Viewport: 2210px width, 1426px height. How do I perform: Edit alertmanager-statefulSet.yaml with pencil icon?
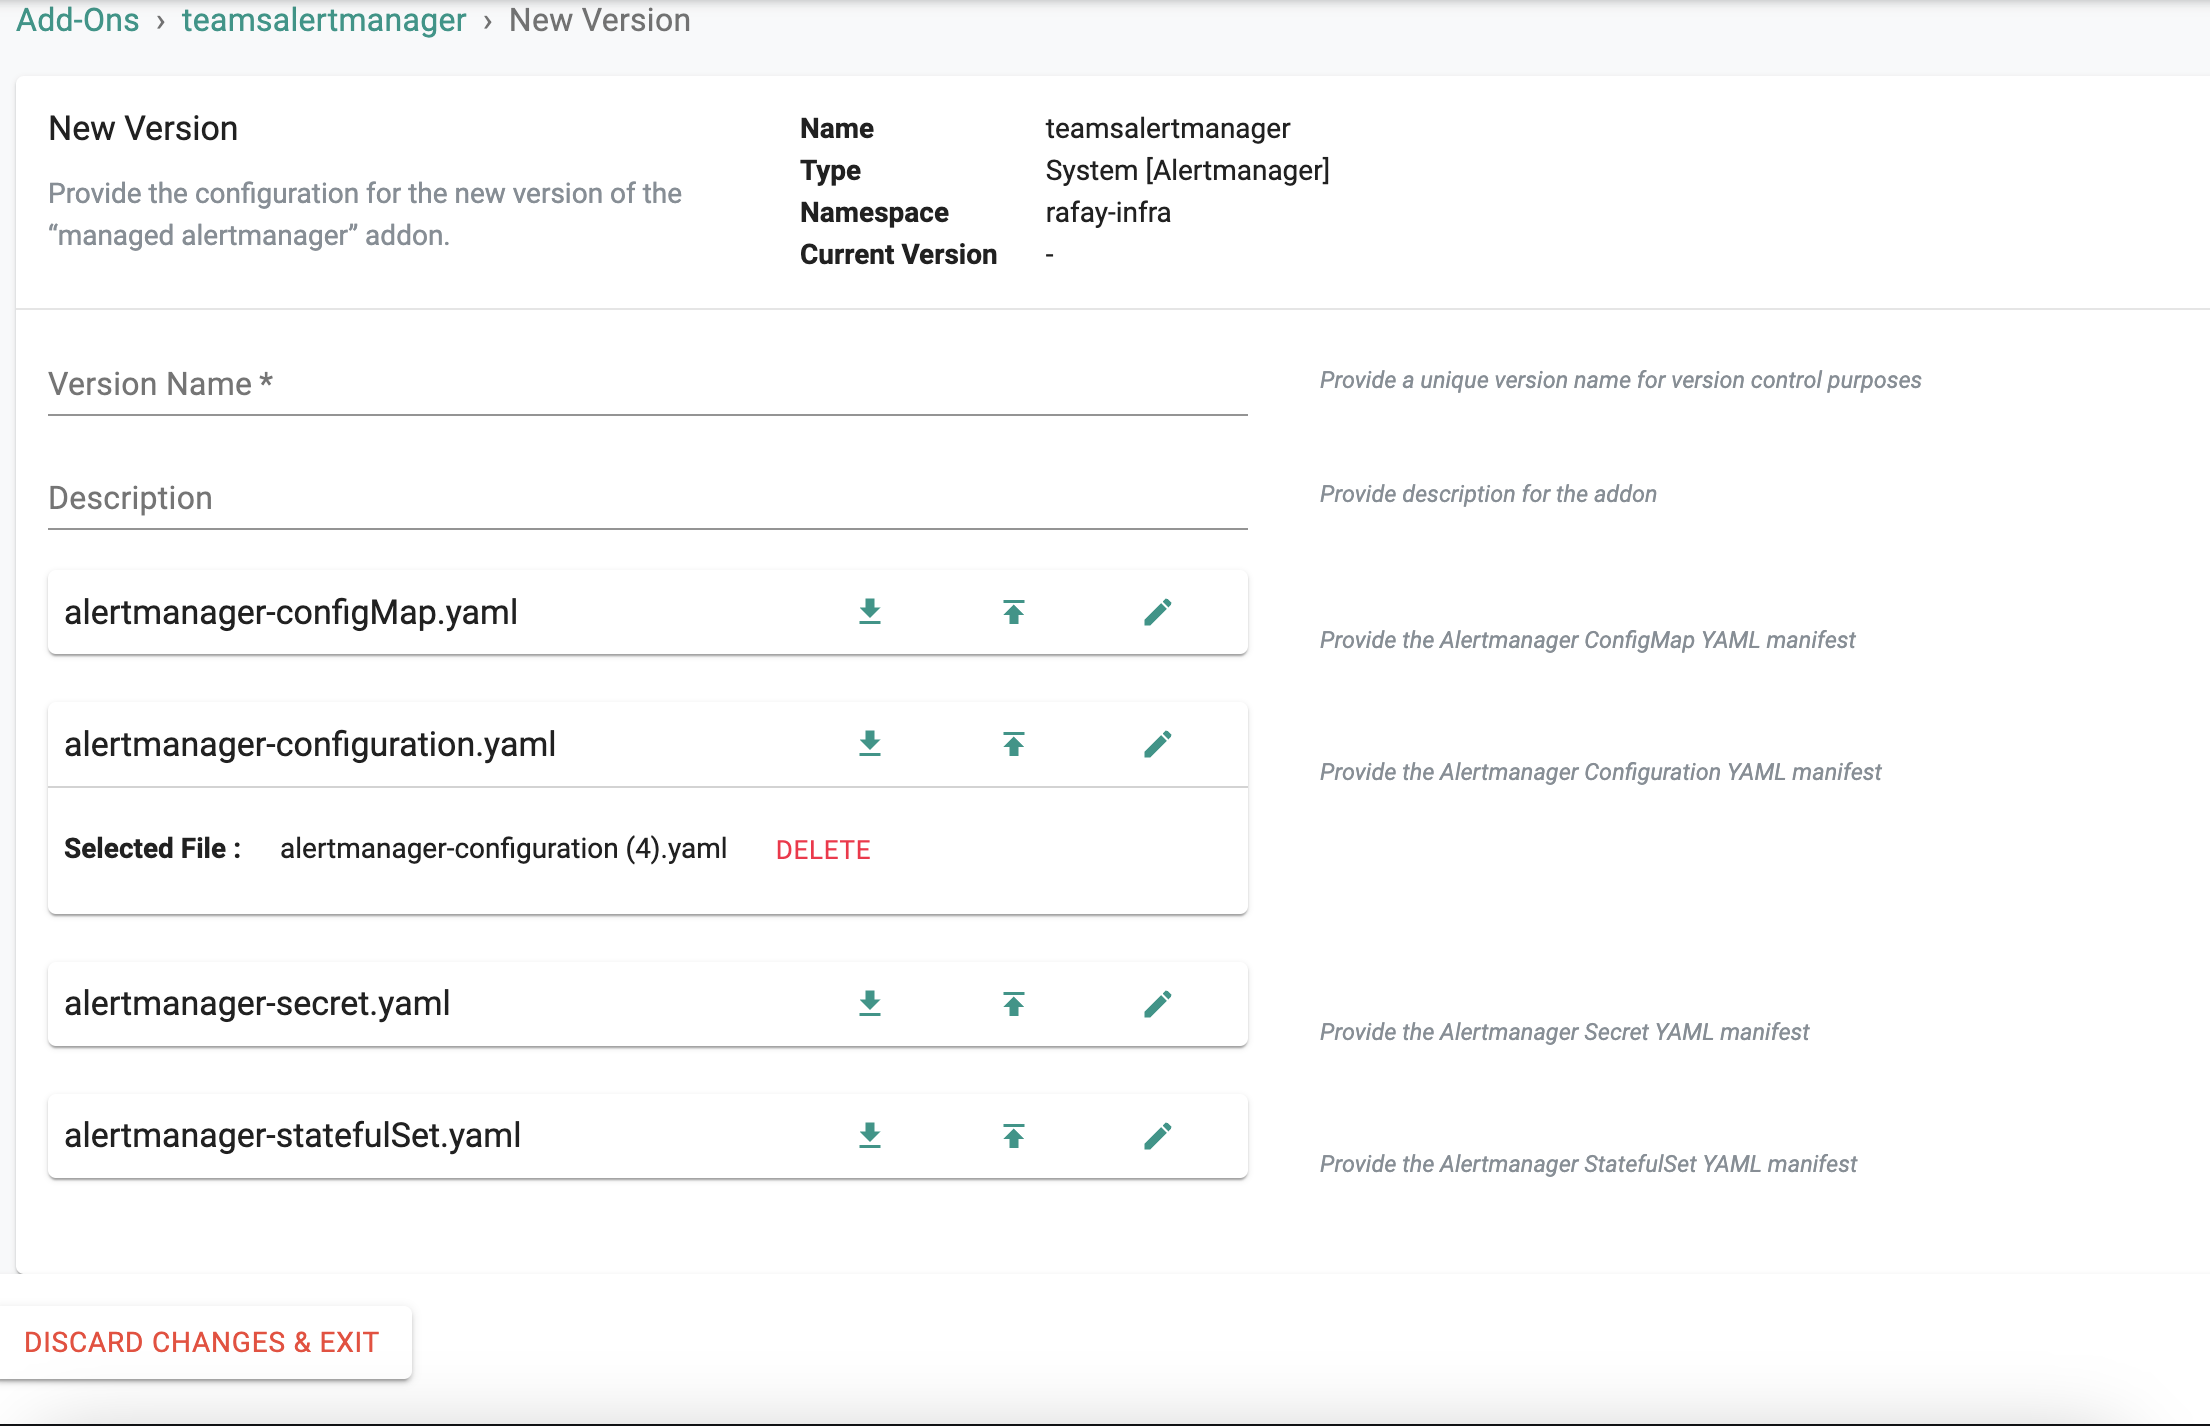1158,1136
